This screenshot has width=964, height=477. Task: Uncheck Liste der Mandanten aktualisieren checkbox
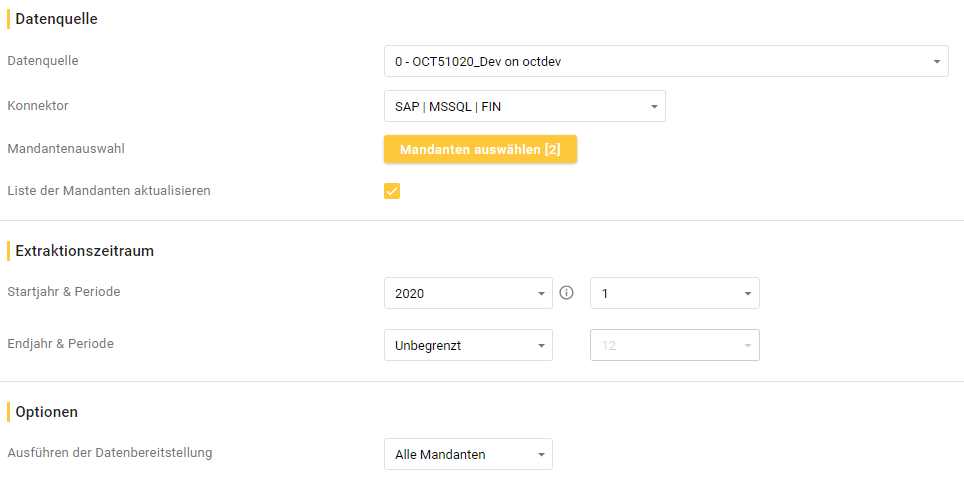[x=392, y=191]
